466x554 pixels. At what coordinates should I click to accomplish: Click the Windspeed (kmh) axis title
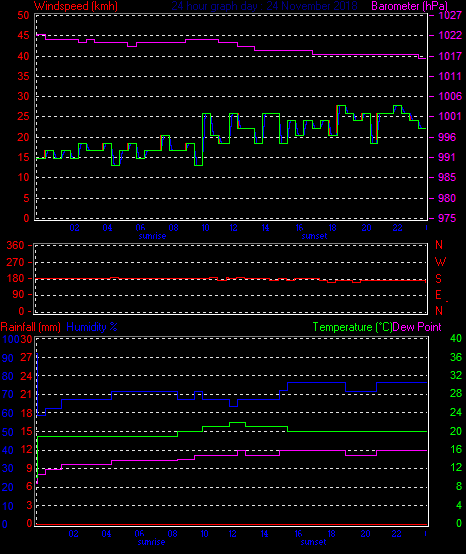[x=76, y=6]
